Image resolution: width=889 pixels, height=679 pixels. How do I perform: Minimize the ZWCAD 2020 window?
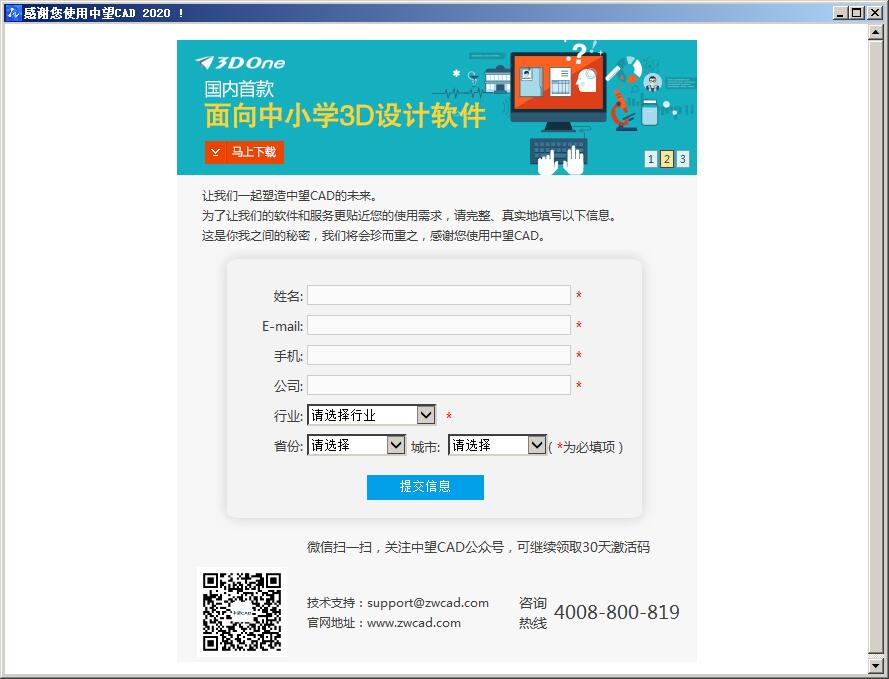[841, 12]
